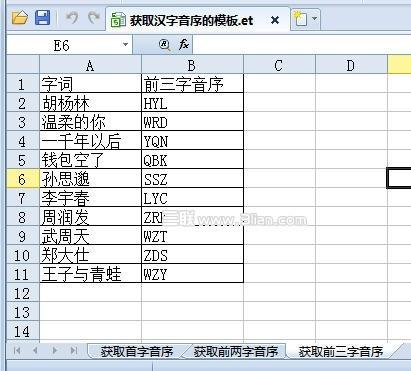The width and height of the screenshot is (411, 371).
Task: Click cell containing ZDS
Action: 192,255
